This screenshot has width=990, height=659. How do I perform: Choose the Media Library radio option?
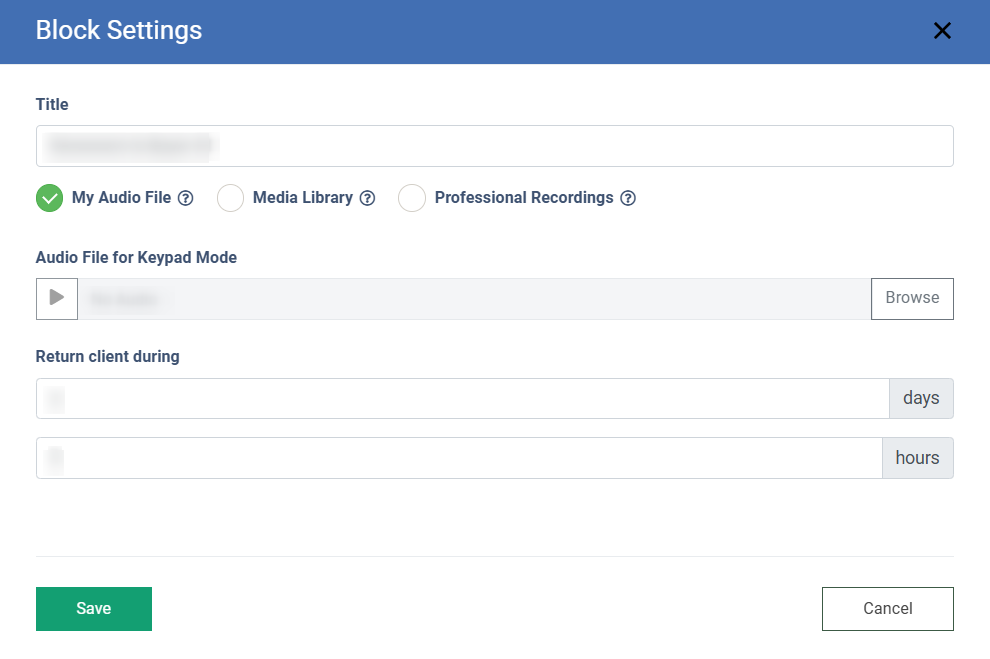pos(231,198)
